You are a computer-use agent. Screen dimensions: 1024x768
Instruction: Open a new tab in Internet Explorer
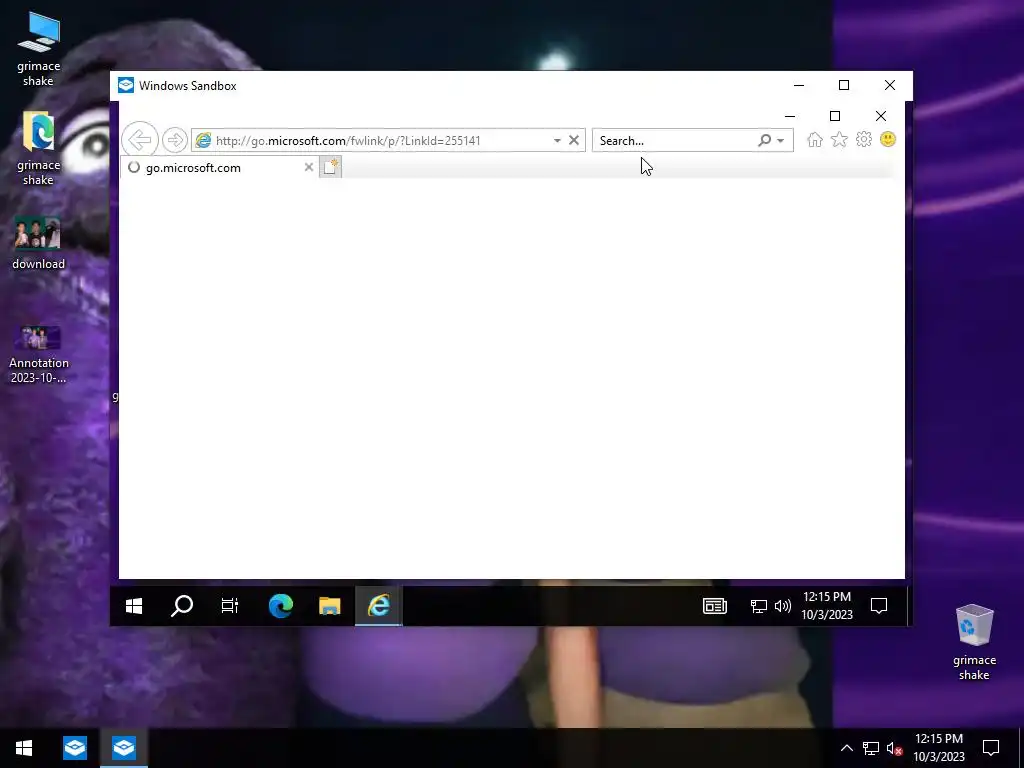click(x=330, y=167)
